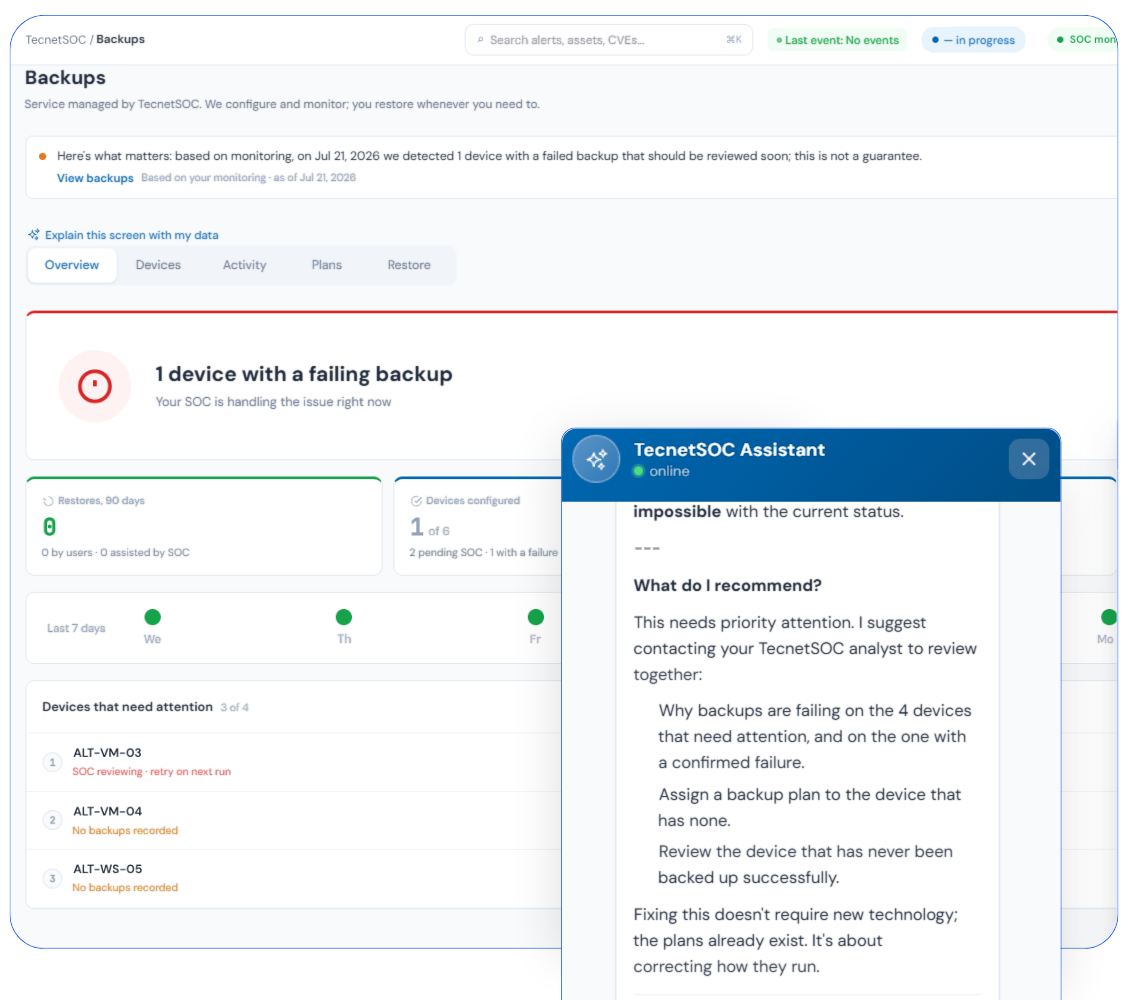Click the green online status dot
The image size is (1128, 1000).
tap(638, 471)
